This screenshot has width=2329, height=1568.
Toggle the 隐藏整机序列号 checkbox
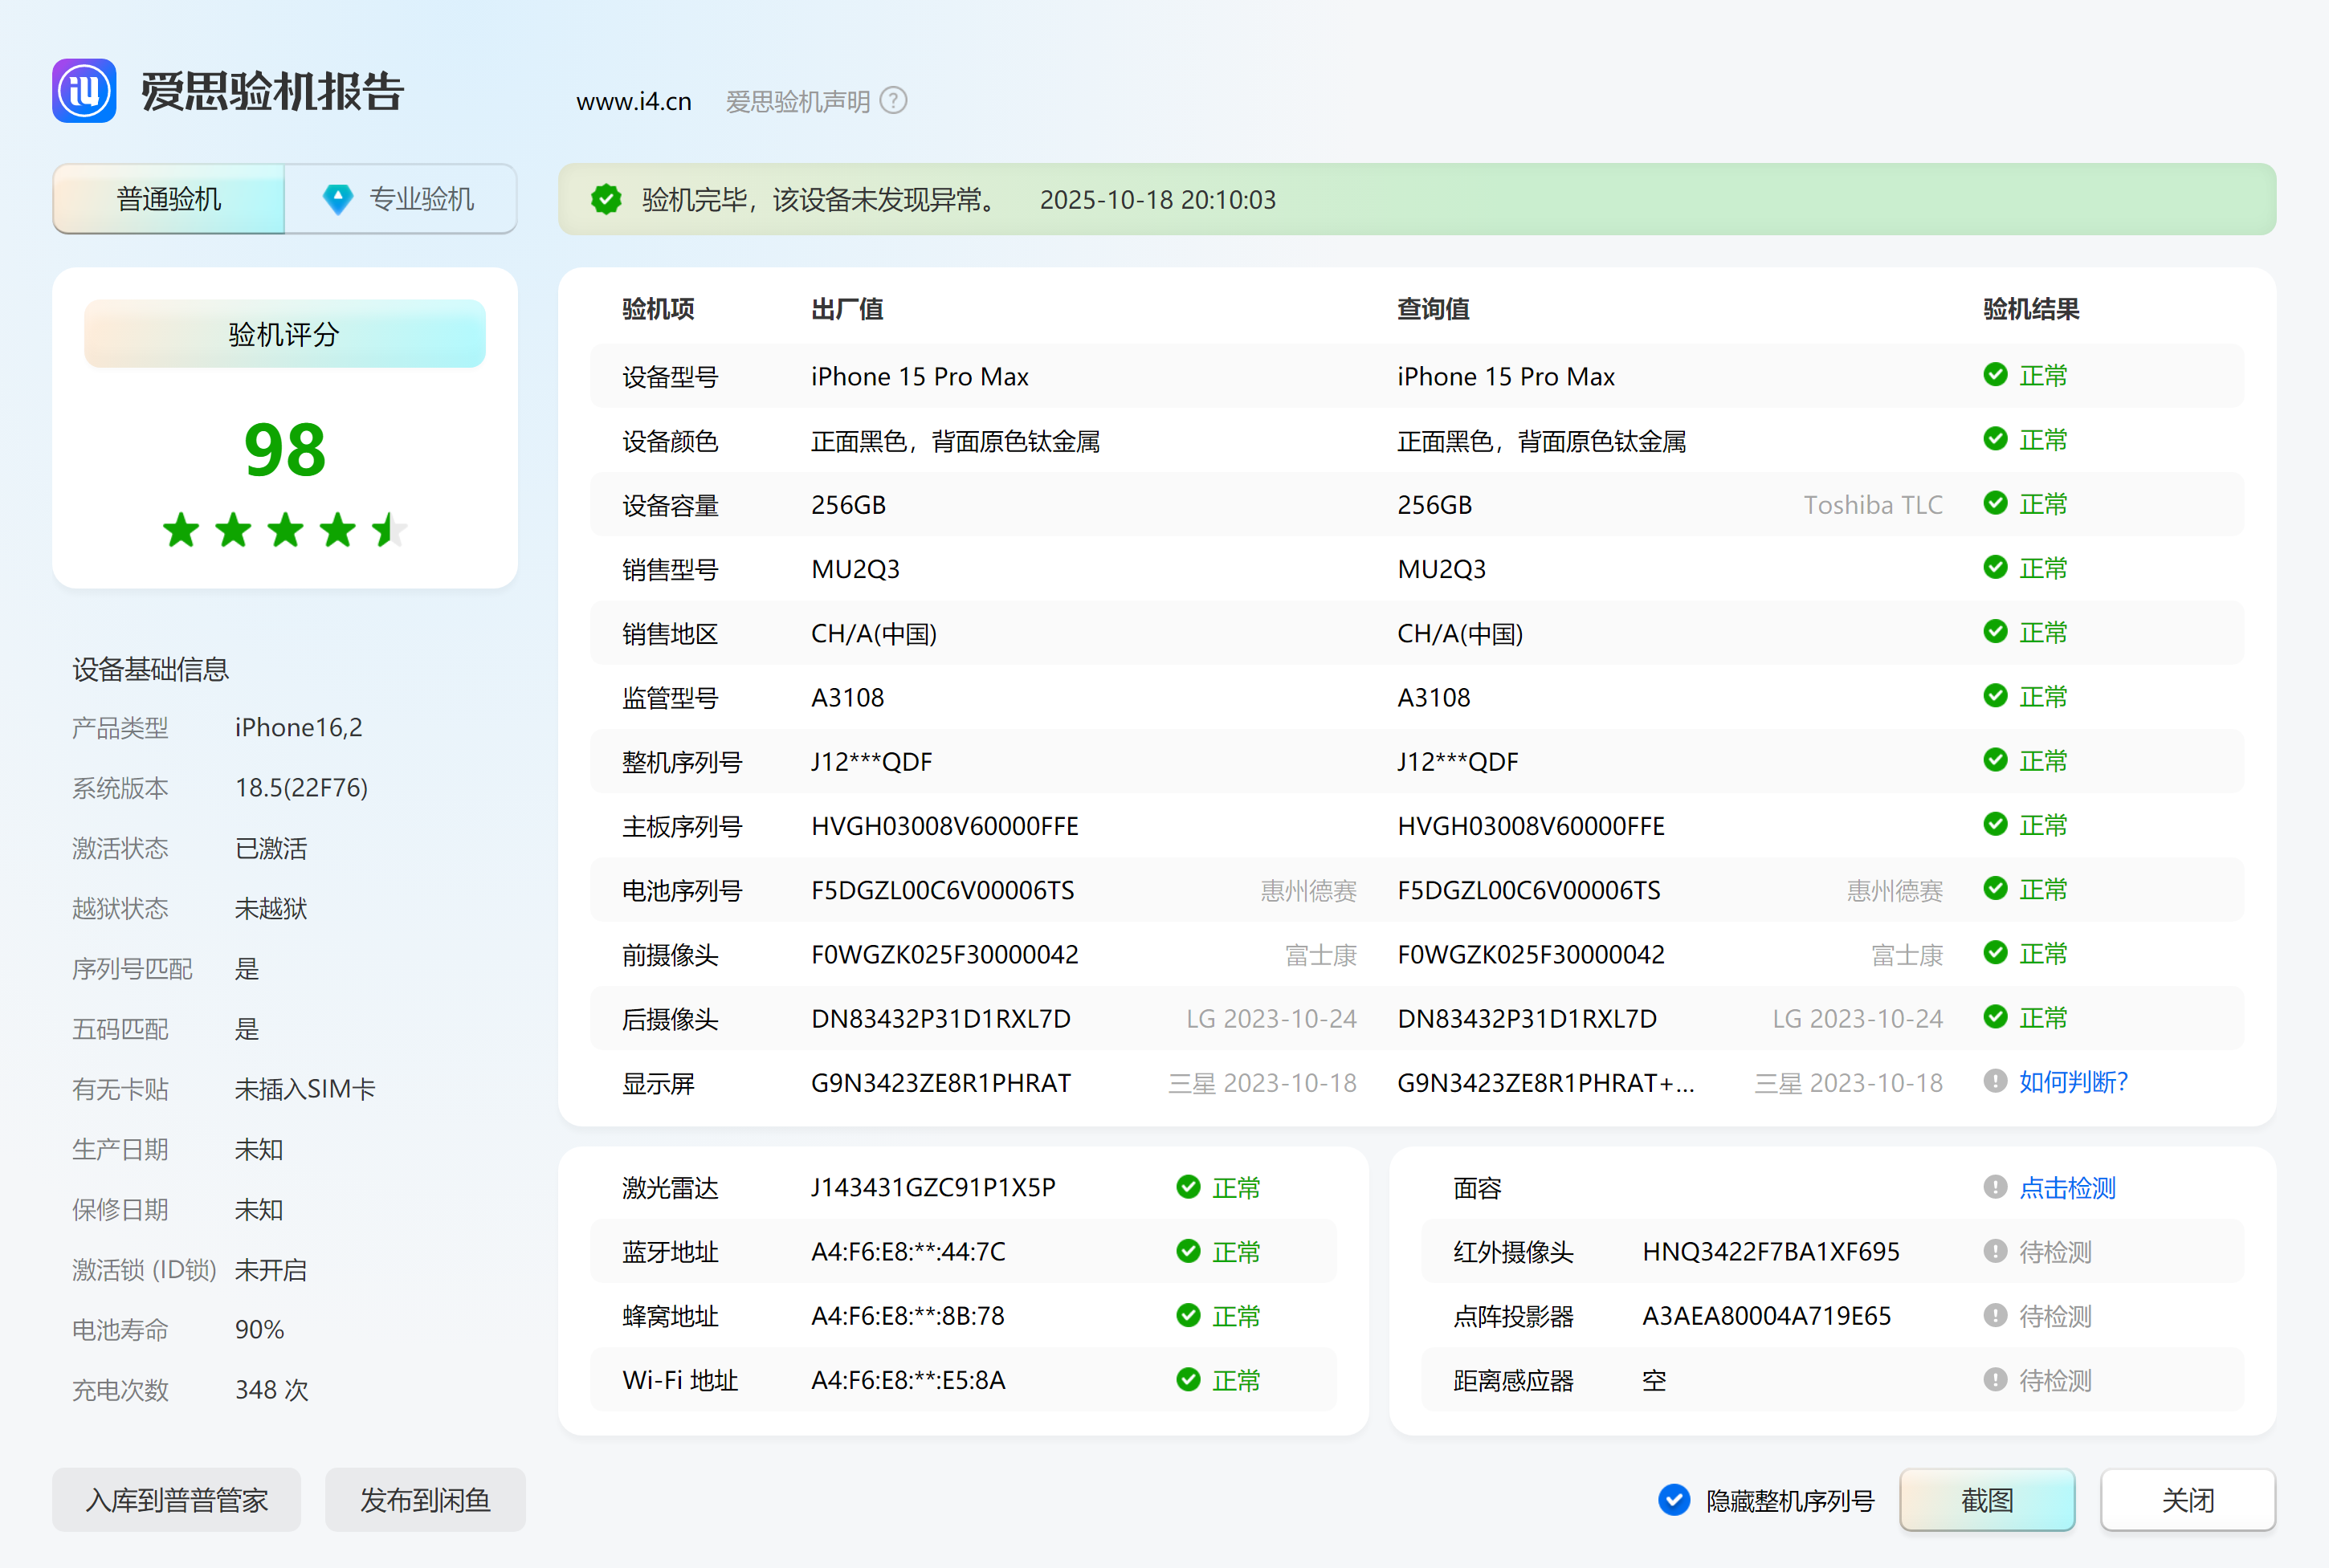coord(1674,1500)
